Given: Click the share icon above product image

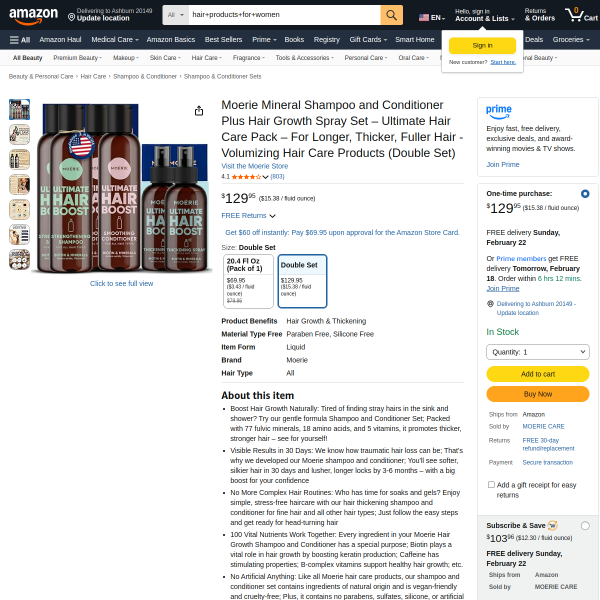Looking at the screenshot, I should click(x=199, y=111).
